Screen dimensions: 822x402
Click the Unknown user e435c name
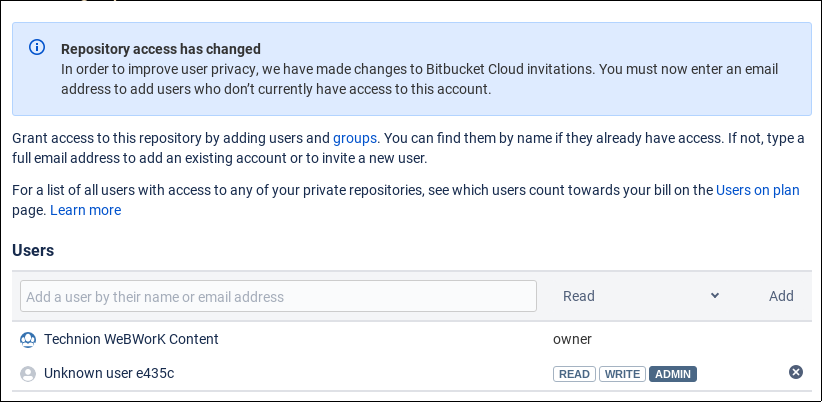pos(109,373)
